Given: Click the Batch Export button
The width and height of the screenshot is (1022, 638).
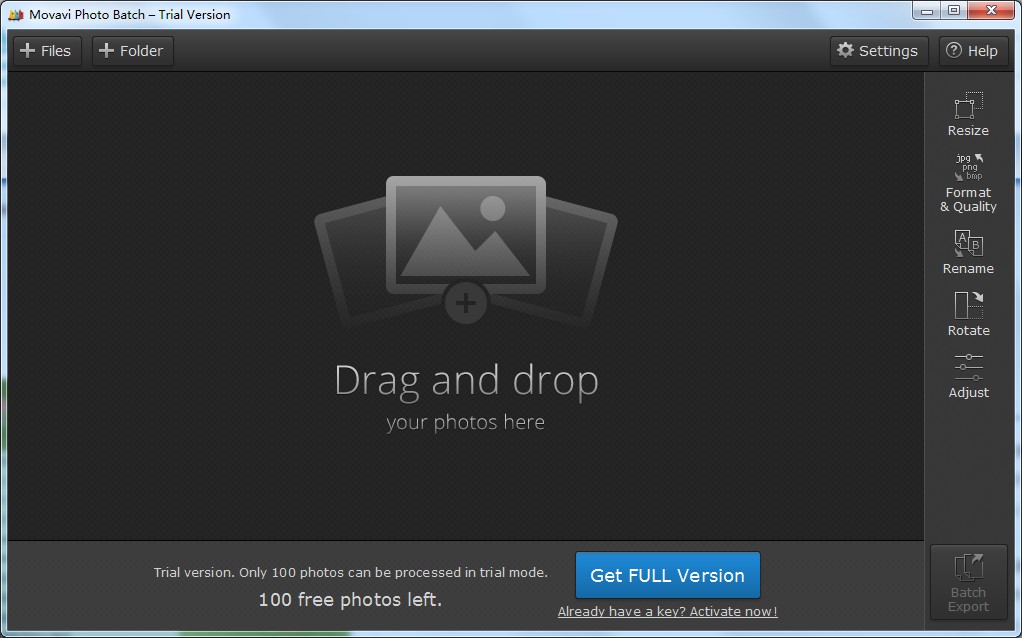Looking at the screenshot, I should click(x=968, y=583).
